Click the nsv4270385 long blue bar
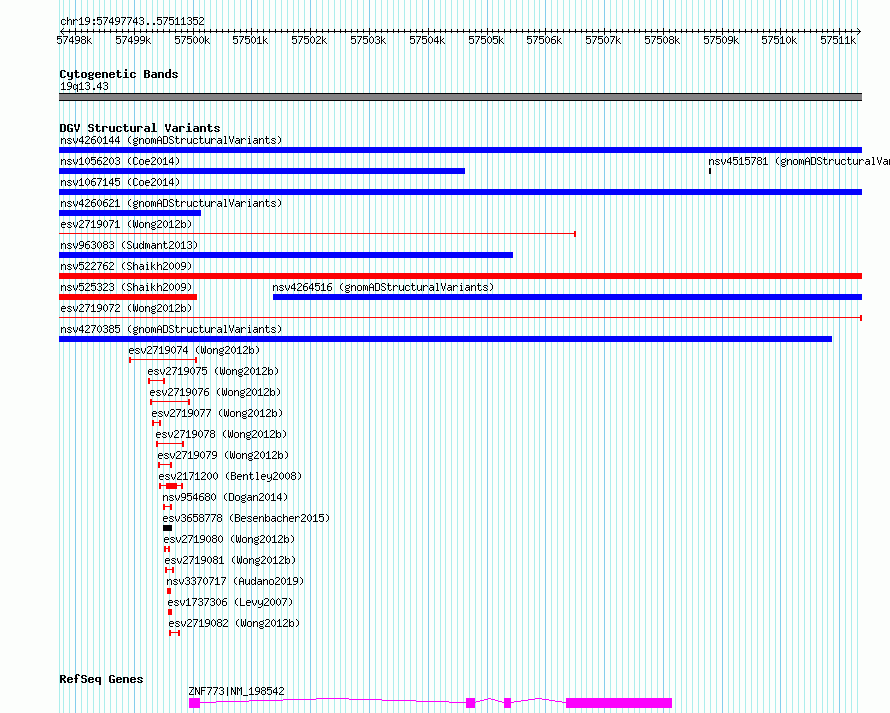890x713 pixels. (446, 339)
